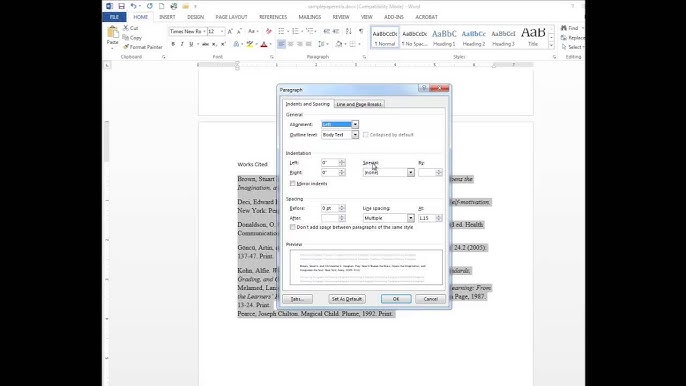The width and height of the screenshot is (686, 386).
Task: Enable the Mirror indents checkbox
Action: (x=293, y=183)
